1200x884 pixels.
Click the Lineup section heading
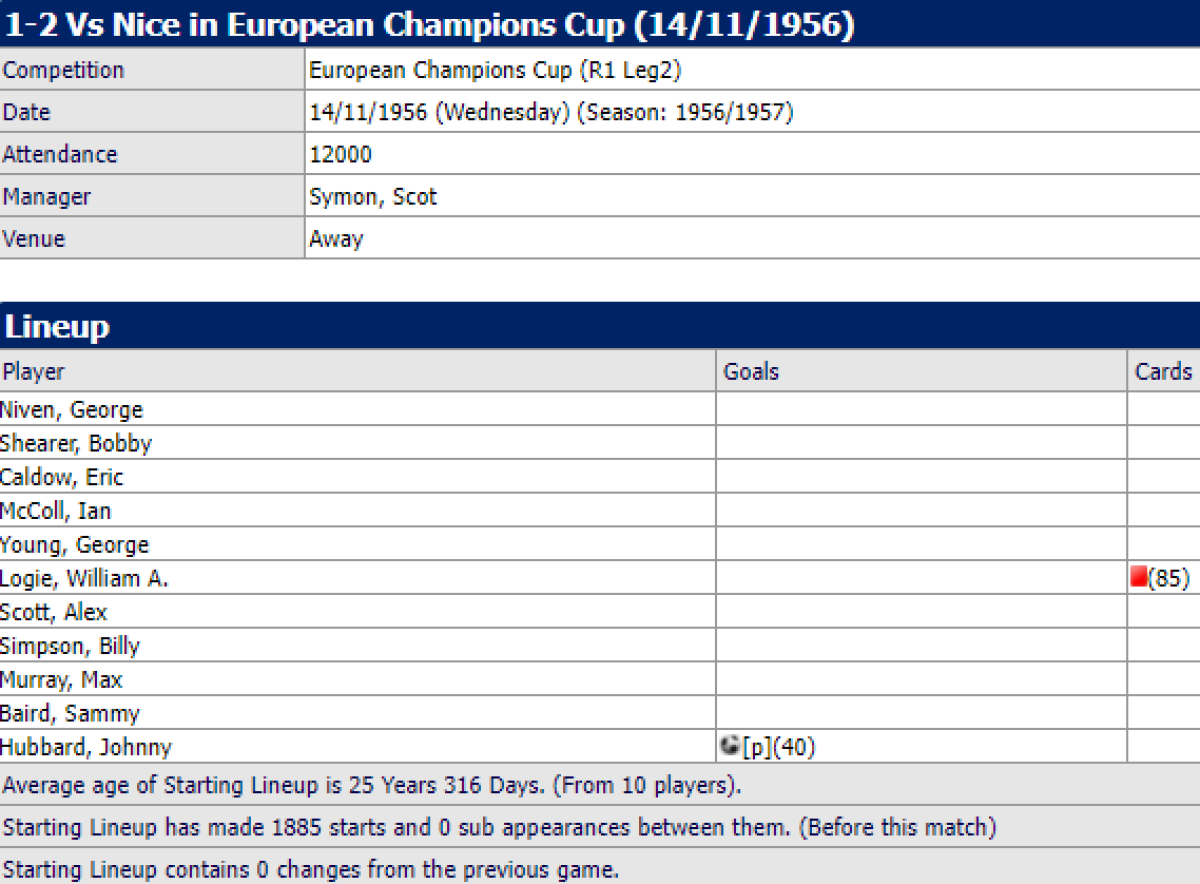click(58, 327)
